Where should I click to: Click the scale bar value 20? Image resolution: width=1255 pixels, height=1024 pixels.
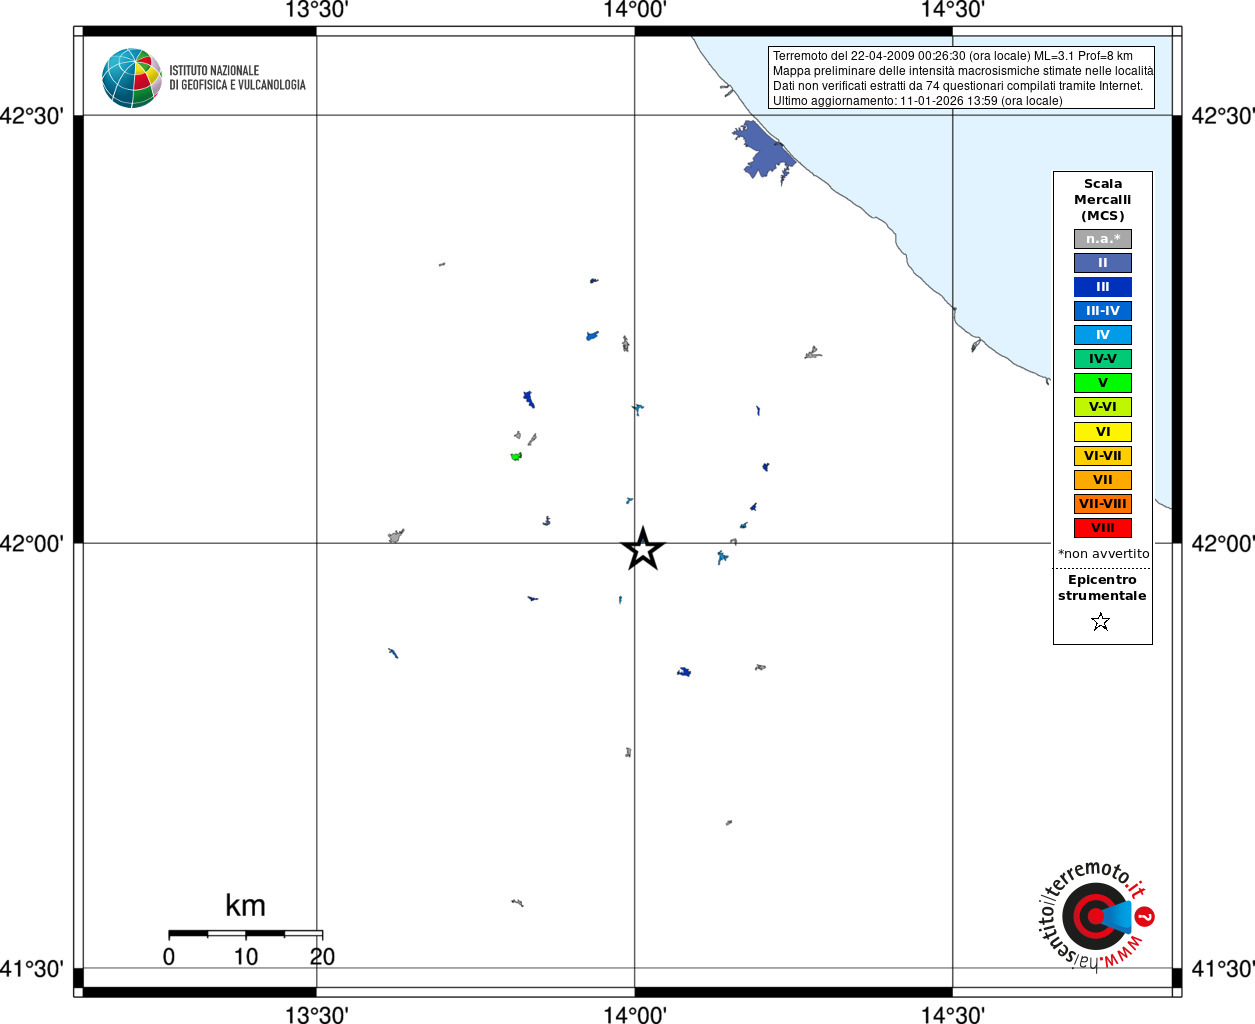pos(322,956)
